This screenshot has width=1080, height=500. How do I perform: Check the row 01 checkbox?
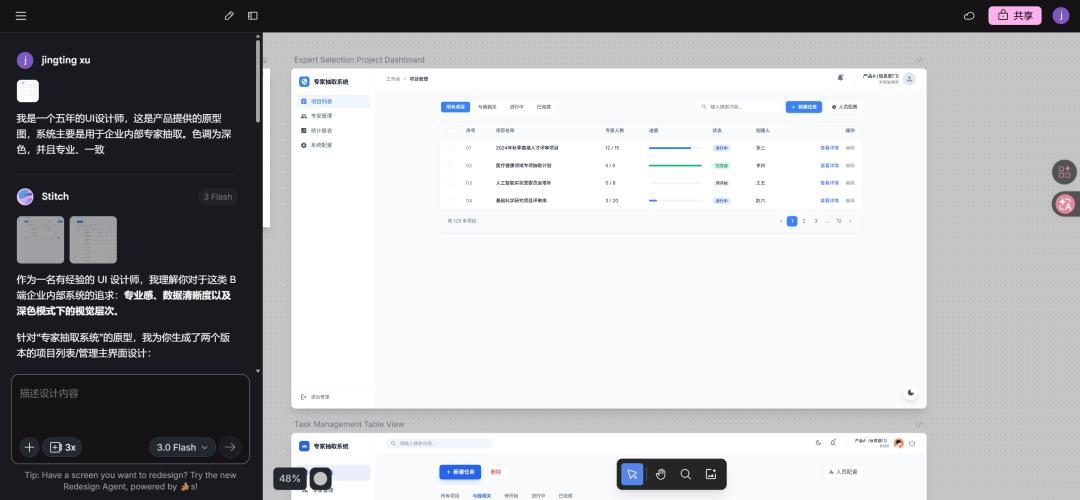tap(450, 148)
